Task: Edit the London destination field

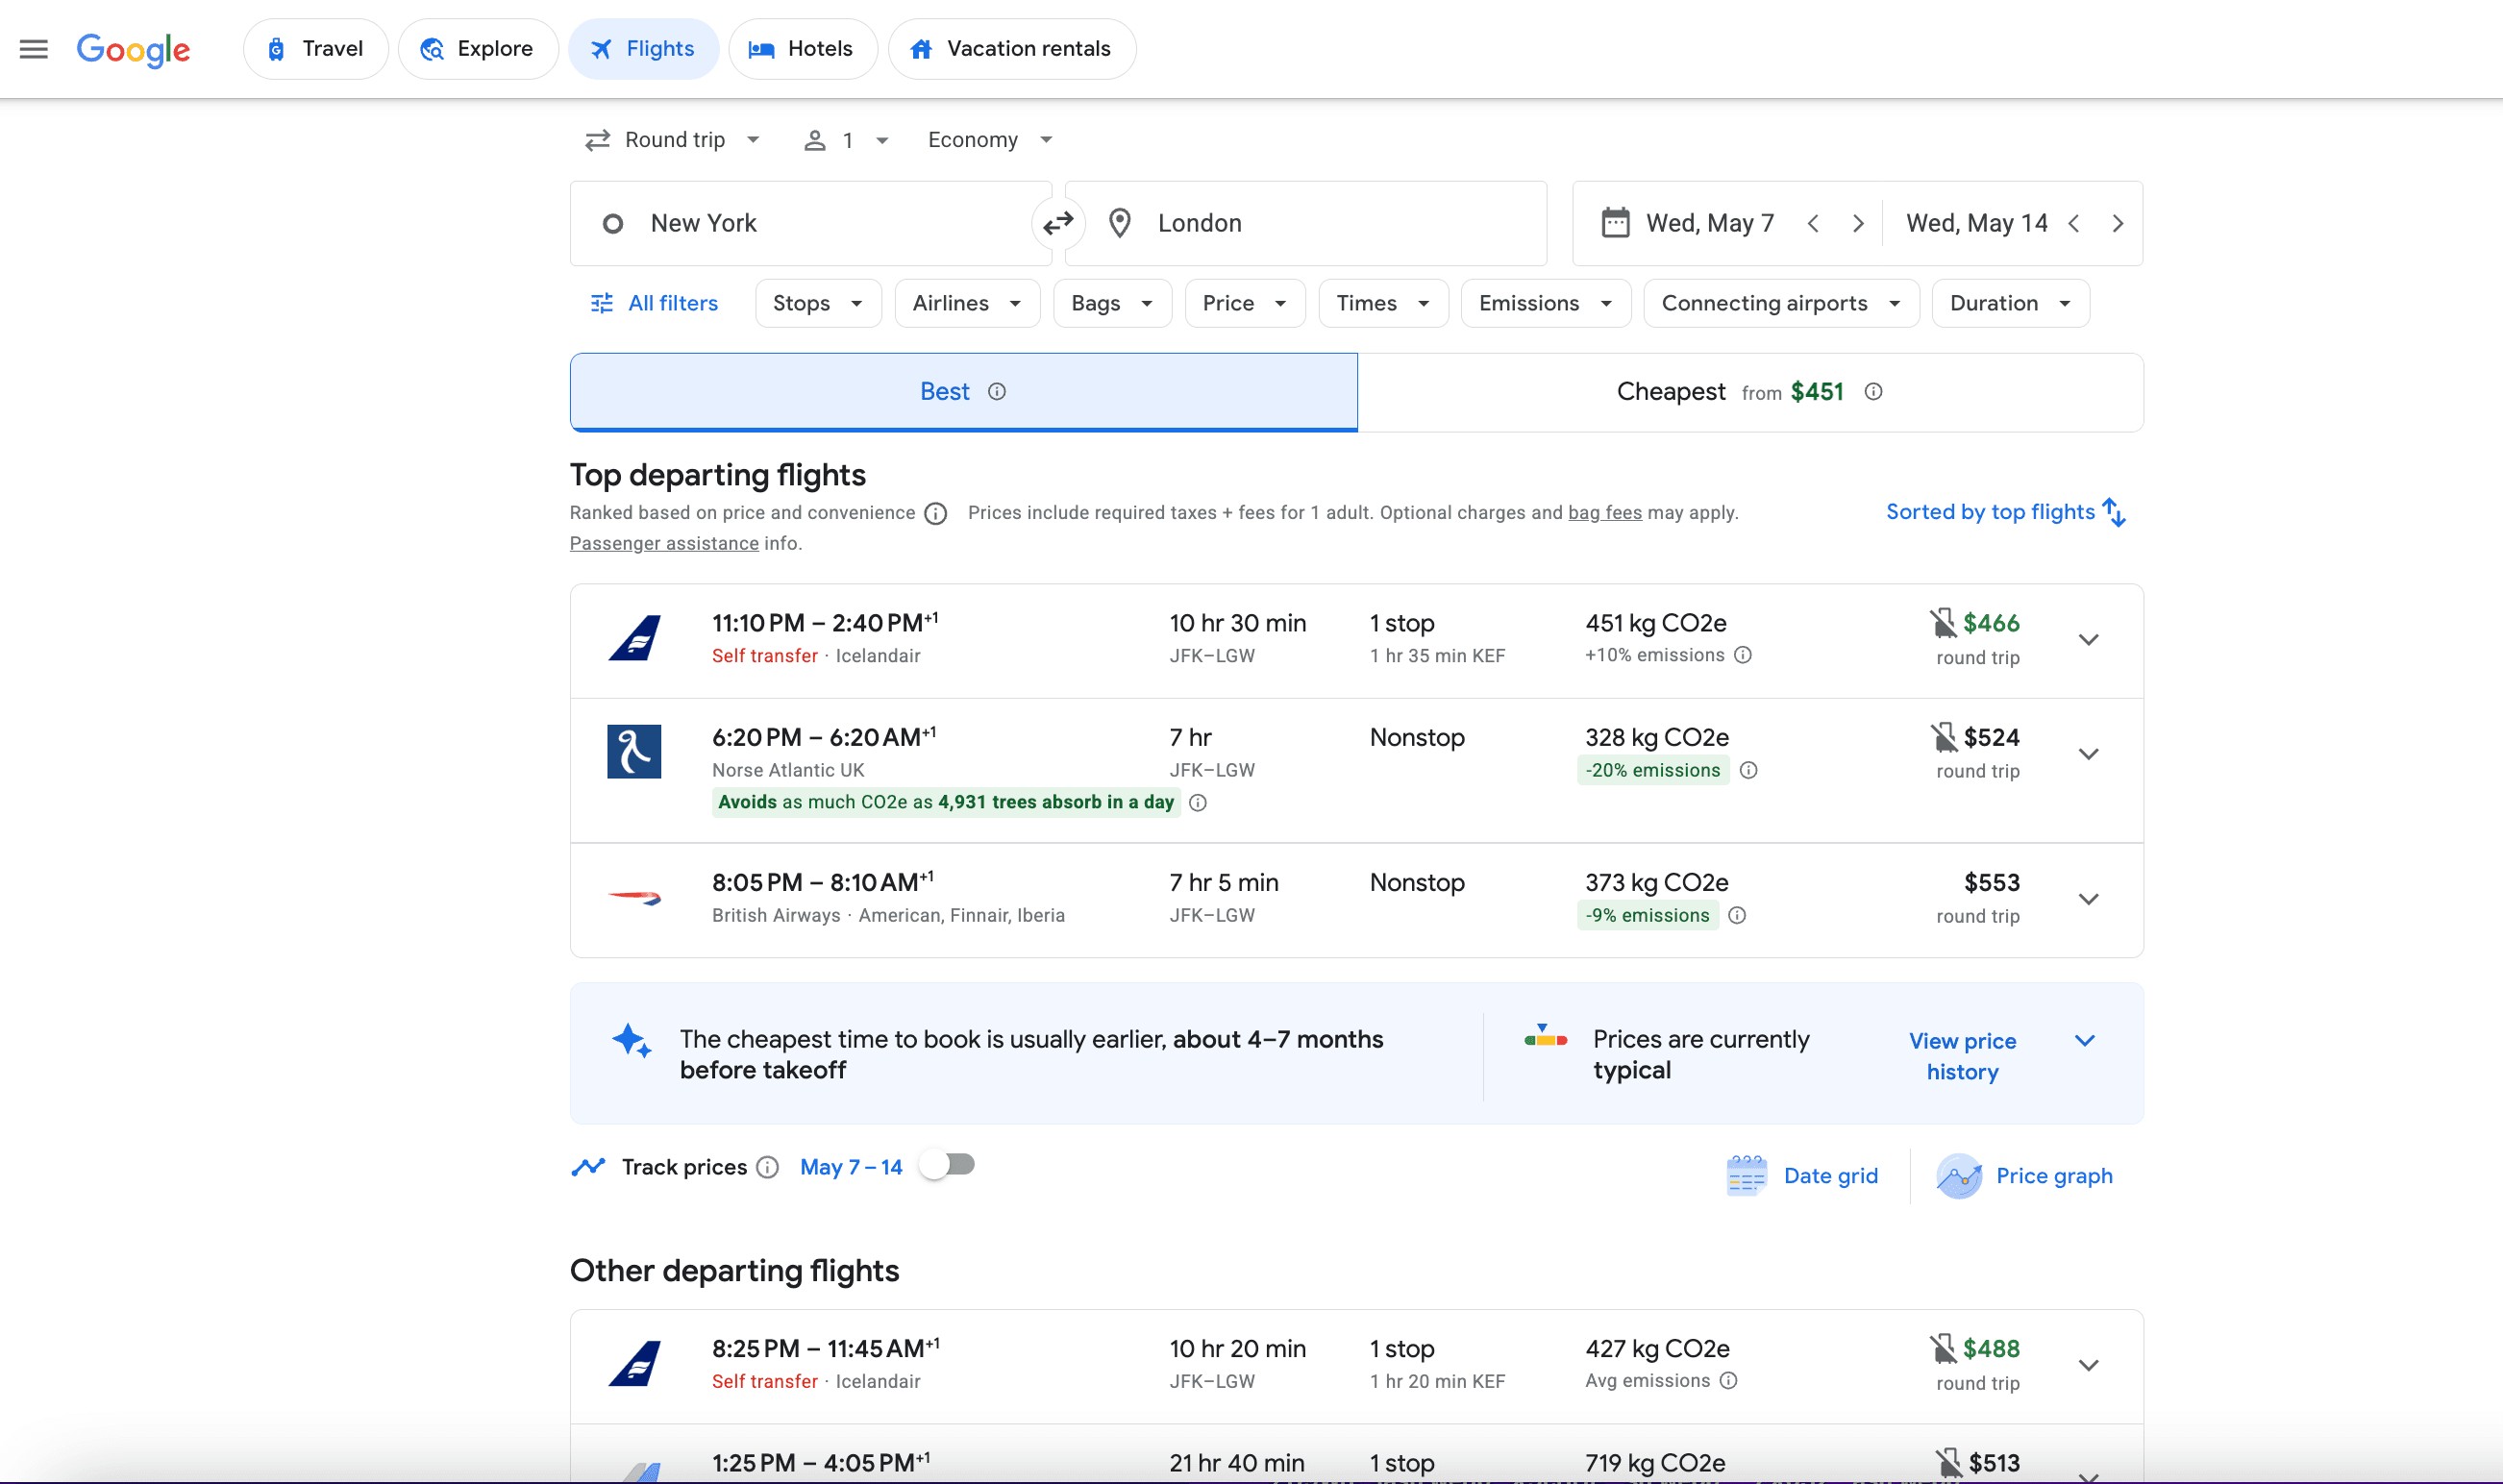Action: coord(1306,223)
